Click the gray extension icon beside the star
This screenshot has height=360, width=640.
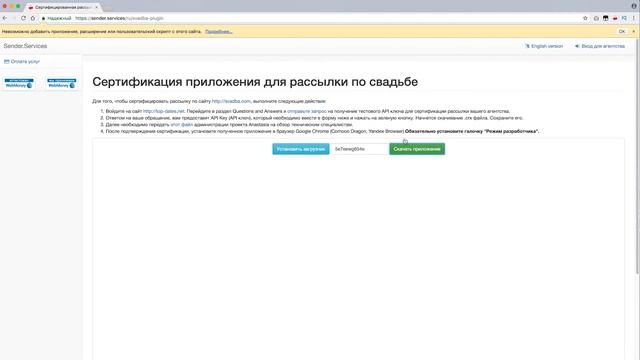596,18
